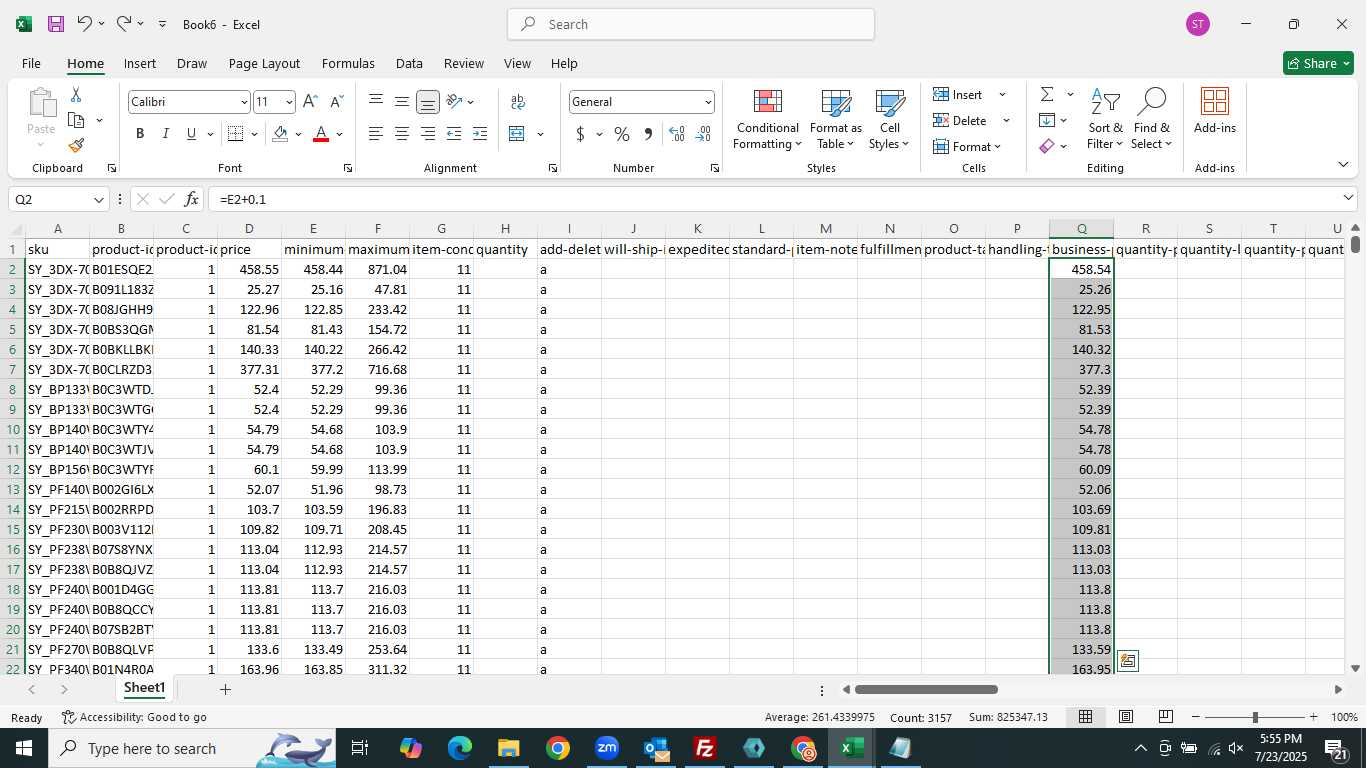Increase decimal places

tap(677, 134)
